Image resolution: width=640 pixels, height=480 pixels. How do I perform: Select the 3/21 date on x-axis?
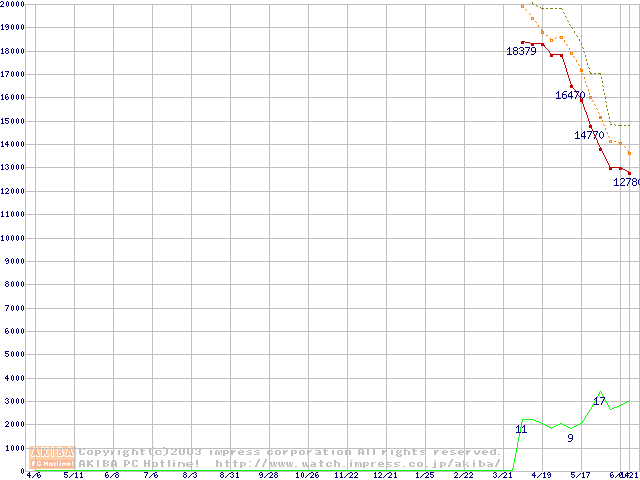[x=503, y=476]
